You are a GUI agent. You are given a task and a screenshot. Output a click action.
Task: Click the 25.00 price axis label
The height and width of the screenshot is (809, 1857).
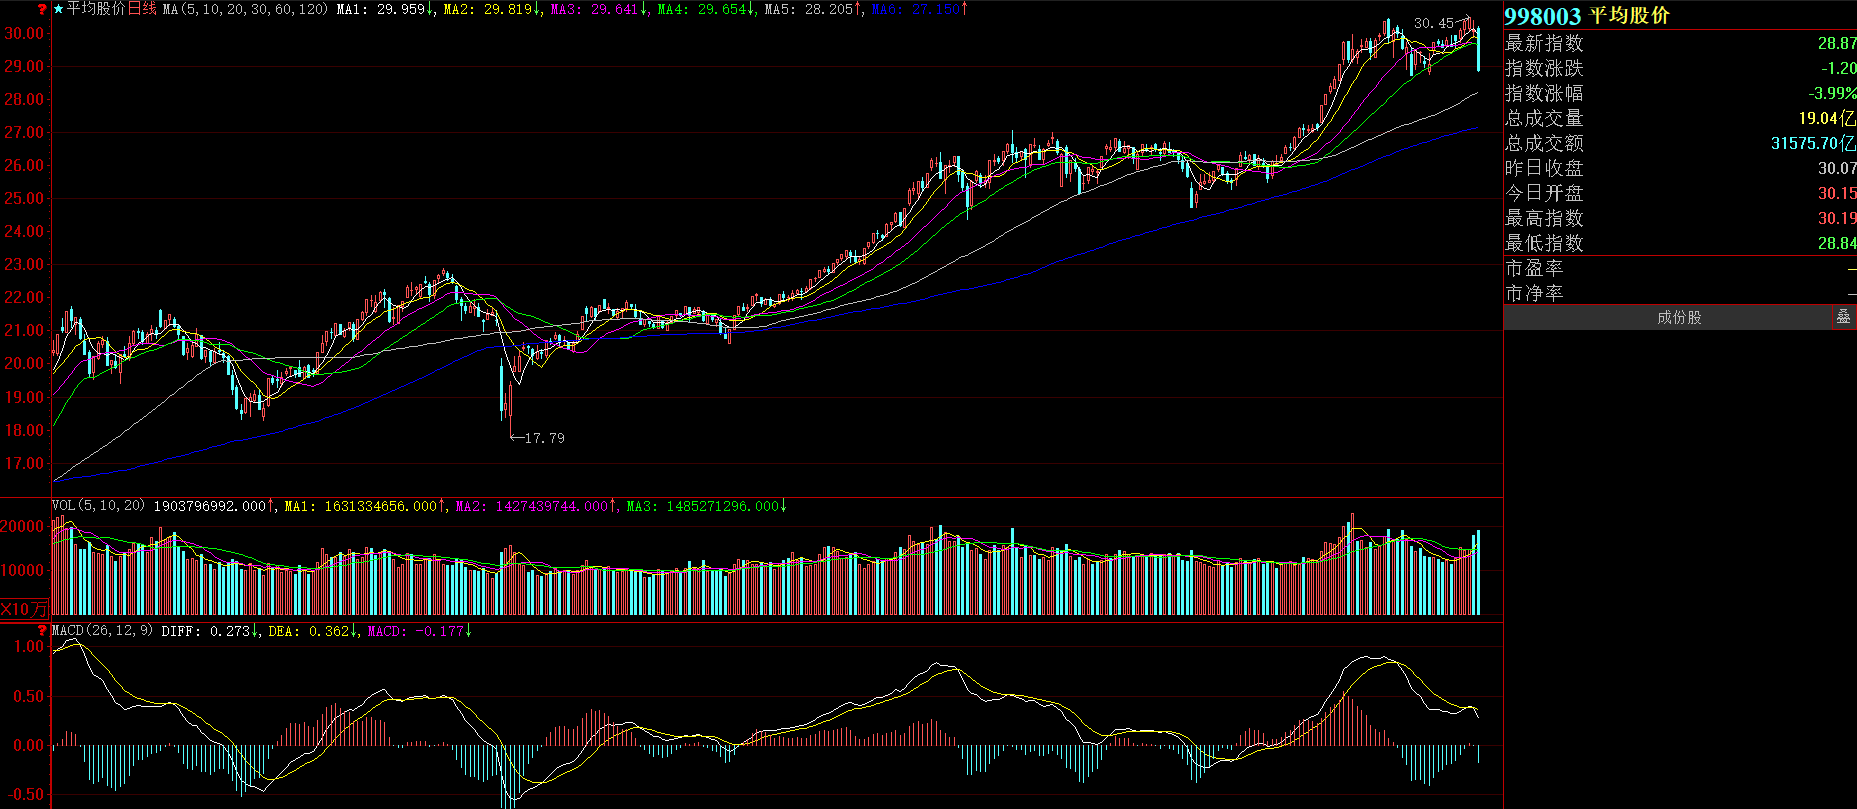(x=24, y=198)
